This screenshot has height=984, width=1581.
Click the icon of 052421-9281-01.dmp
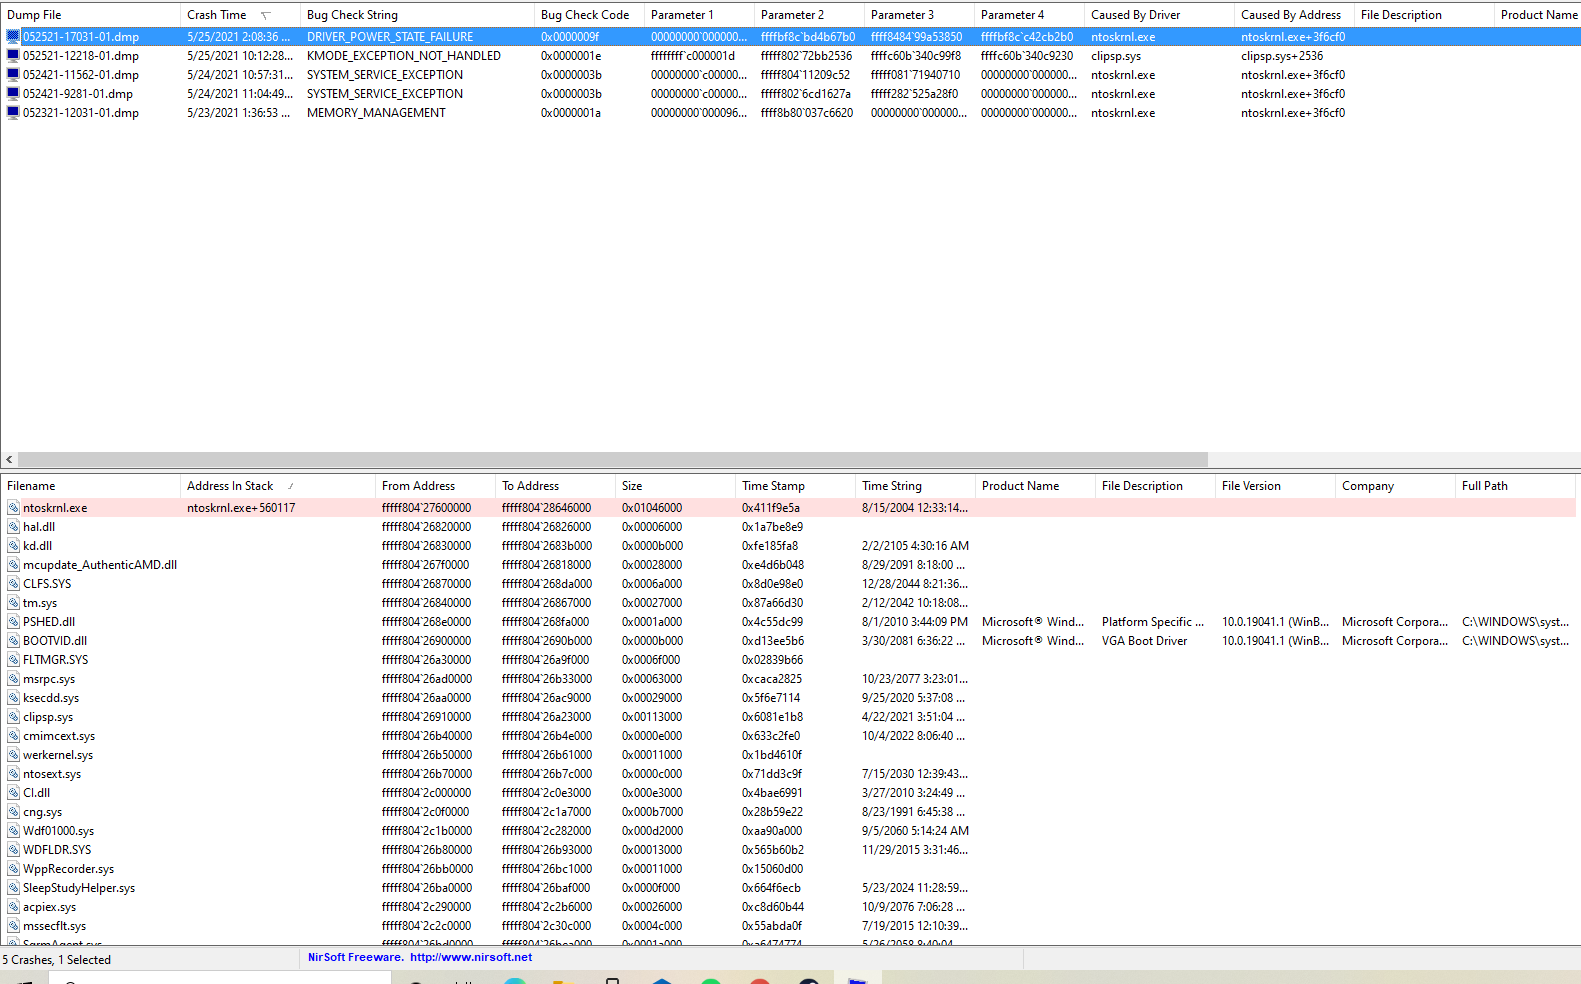coord(13,94)
